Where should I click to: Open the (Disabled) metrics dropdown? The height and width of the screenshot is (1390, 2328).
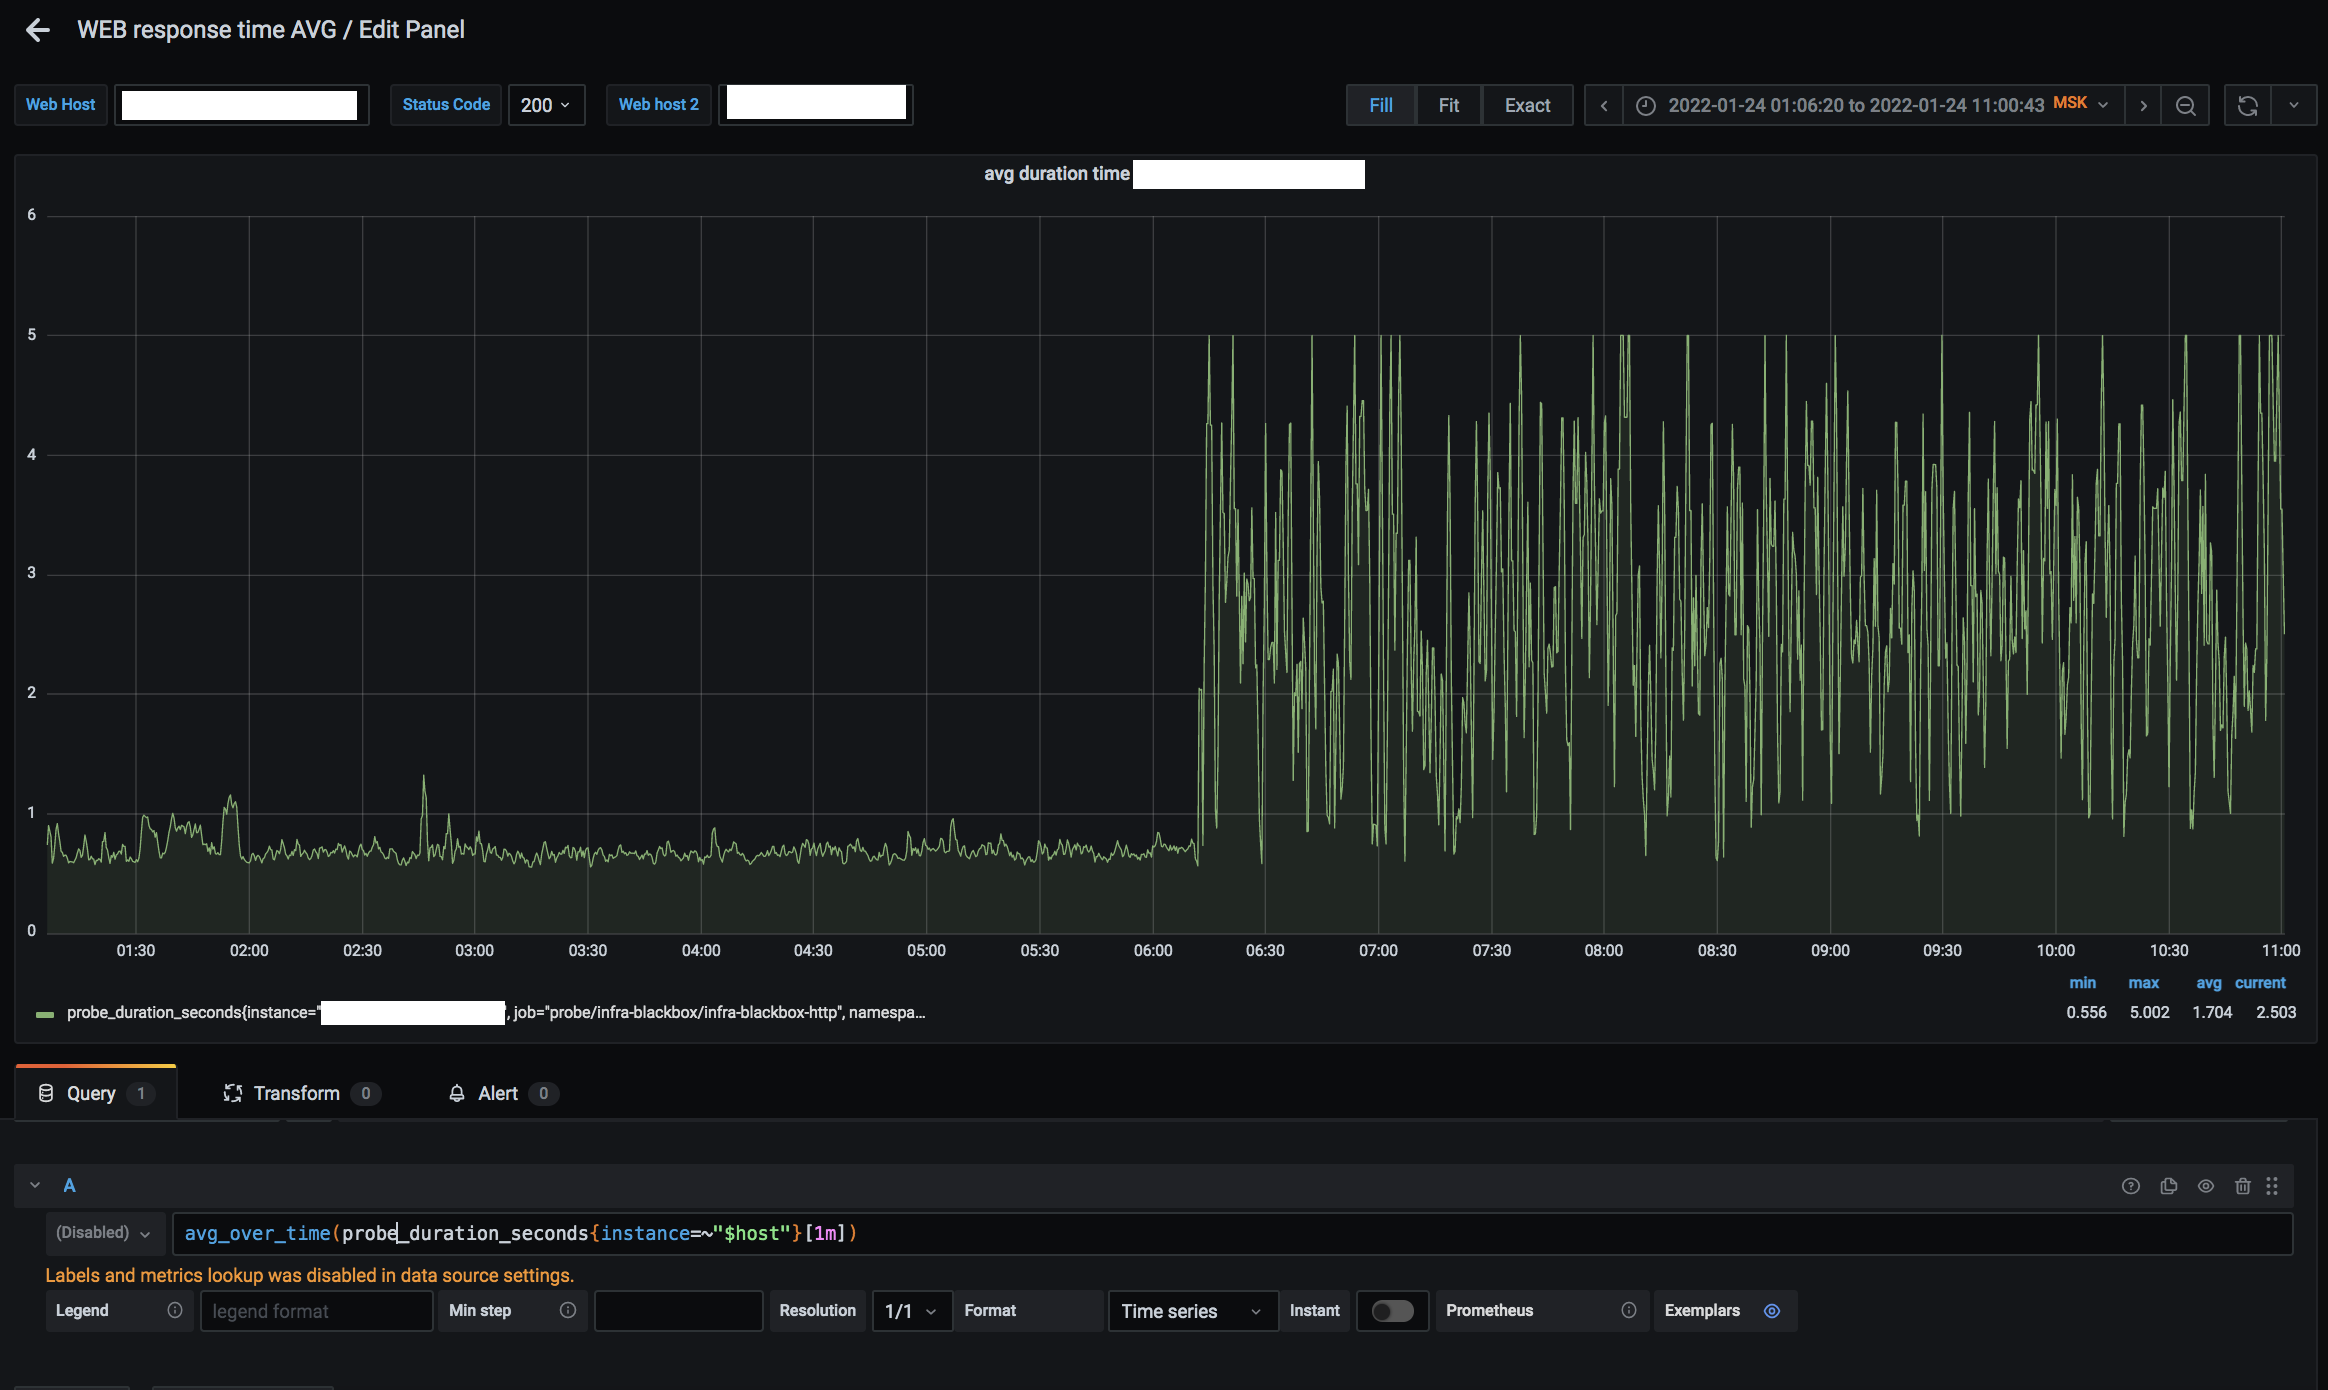pos(103,1233)
